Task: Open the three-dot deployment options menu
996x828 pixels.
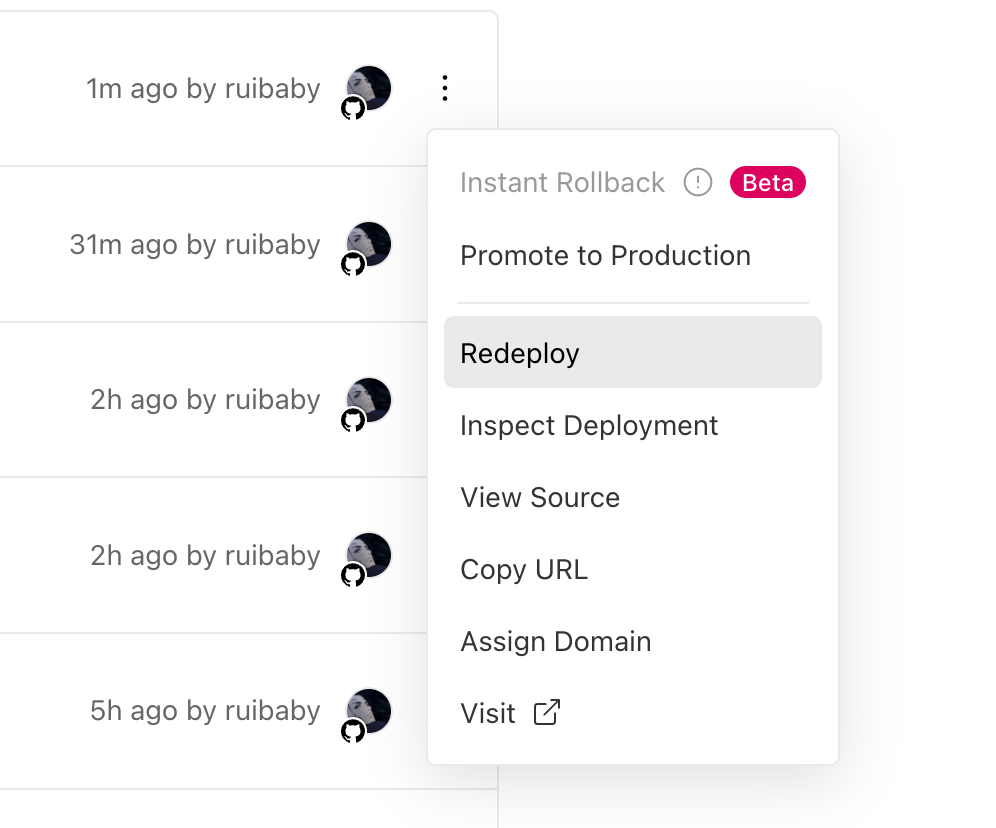Action: coord(445,89)
